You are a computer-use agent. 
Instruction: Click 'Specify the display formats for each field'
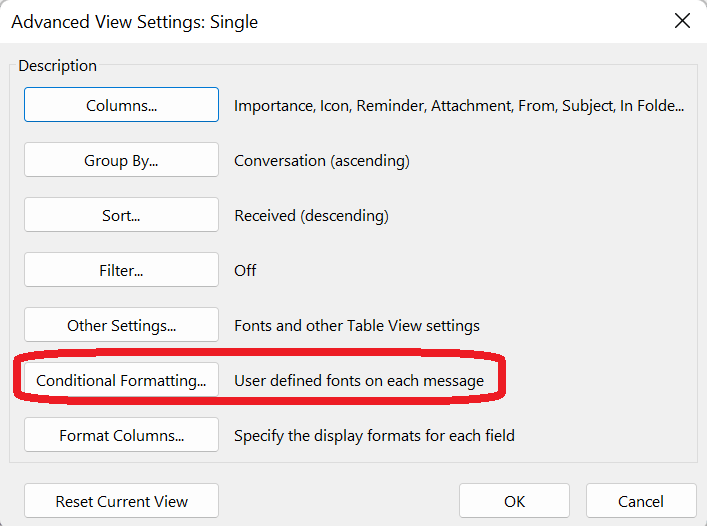[374, 435]
